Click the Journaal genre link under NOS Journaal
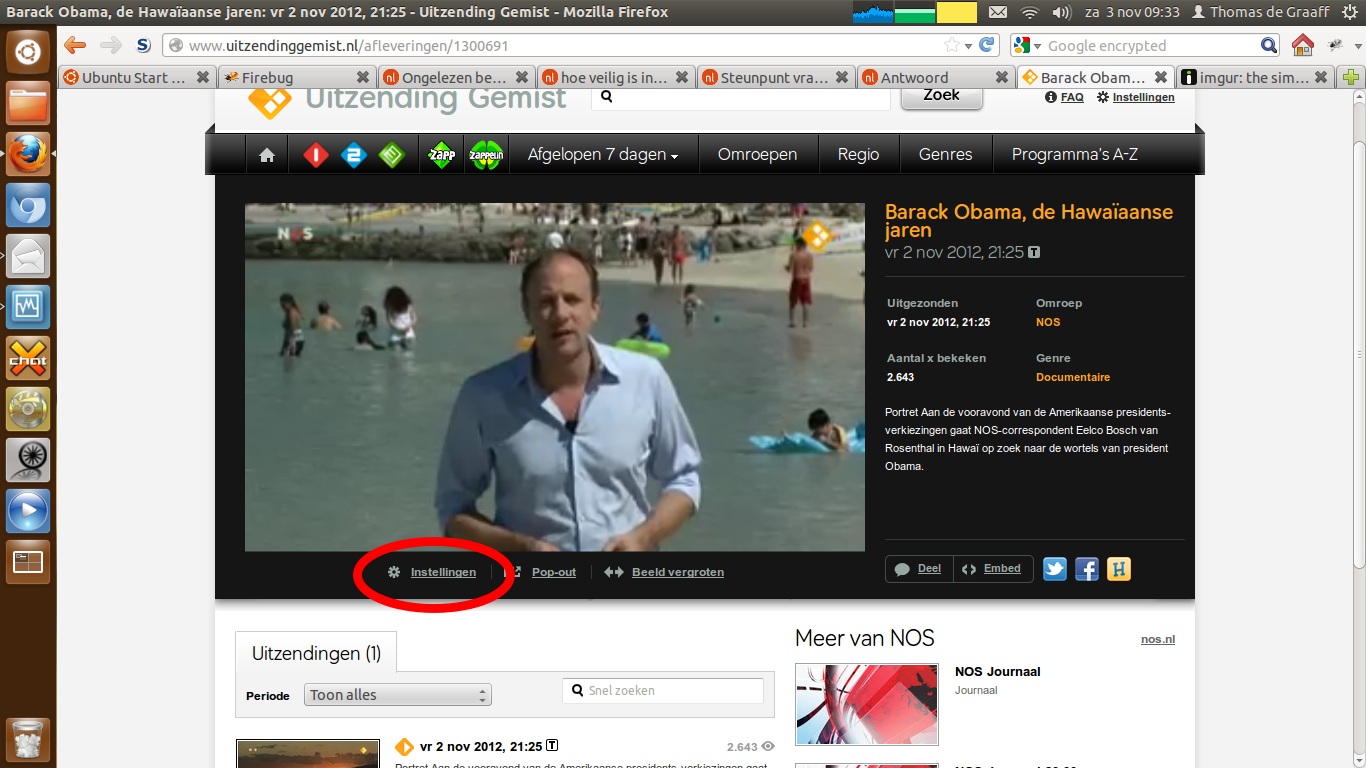1366x768 pixels. tap(976, 690)
